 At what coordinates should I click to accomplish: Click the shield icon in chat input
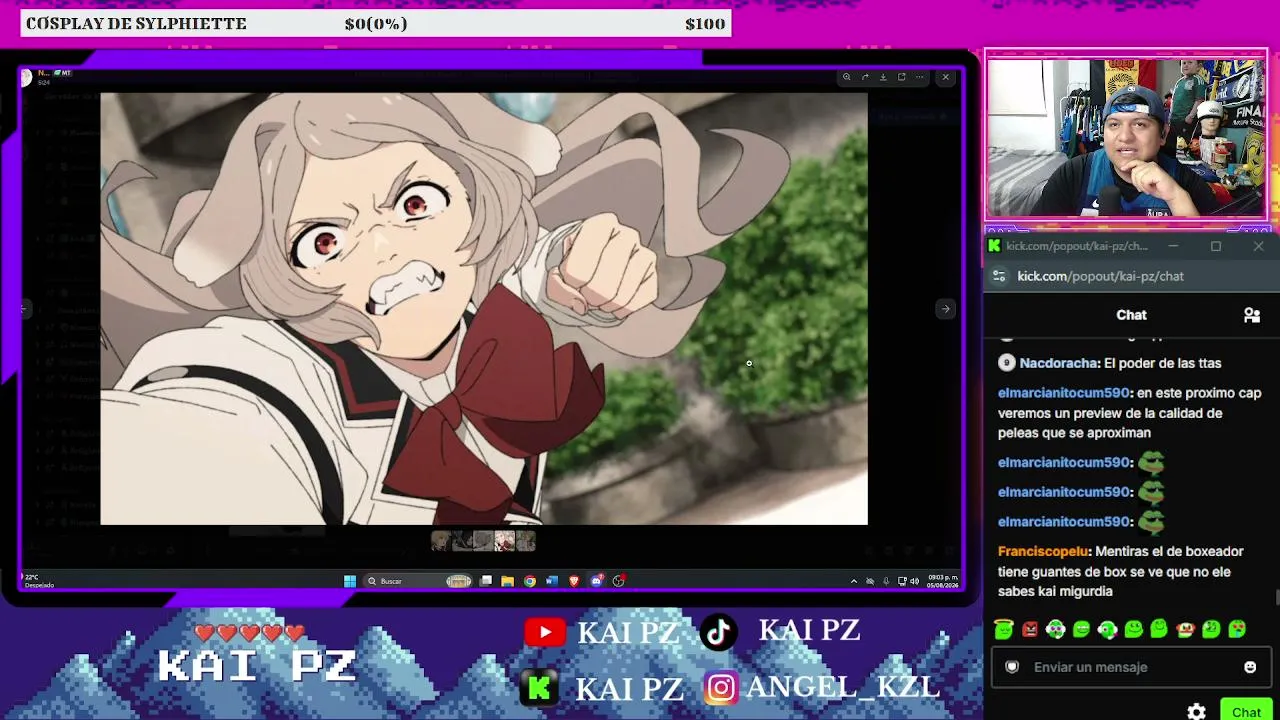1012,667
